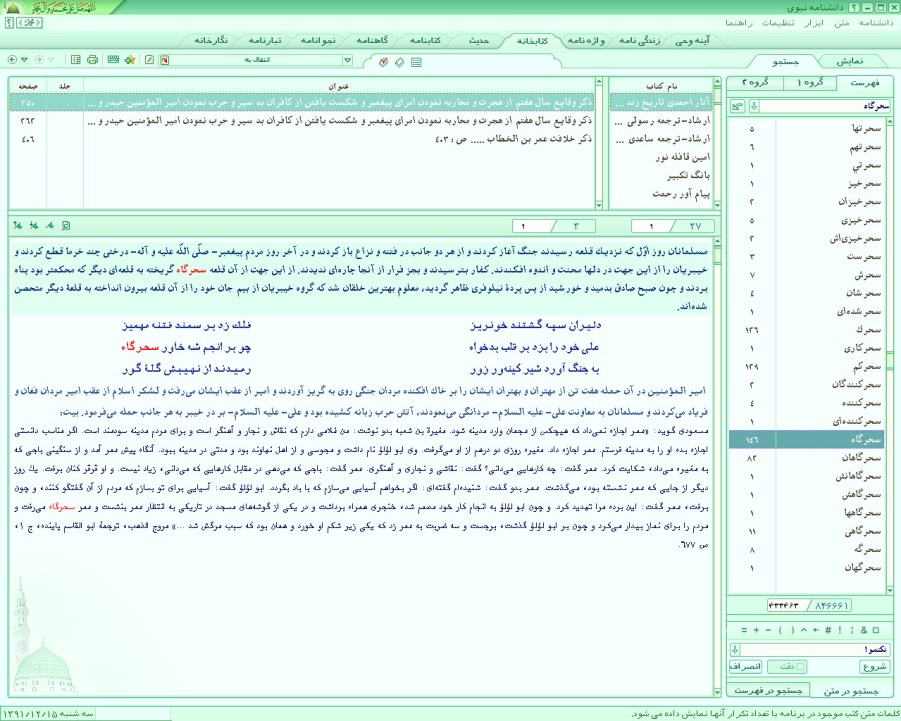Insert the exclamation mark operator symbol
Image resolution: width=901 pixels, height=721 pixels.
coord(840,630)
